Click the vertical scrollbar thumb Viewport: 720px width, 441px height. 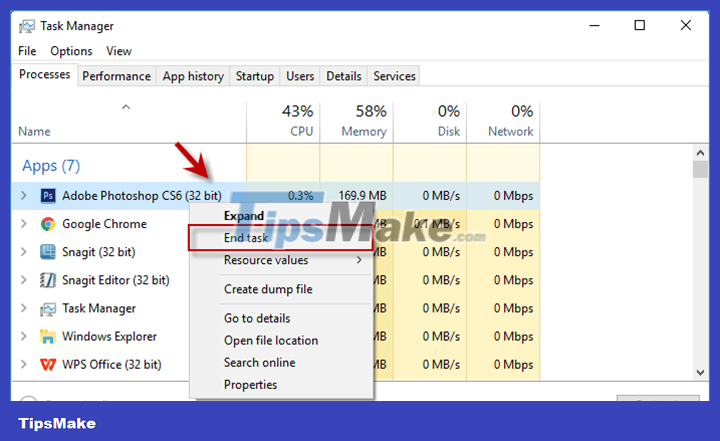pos(700,169)
